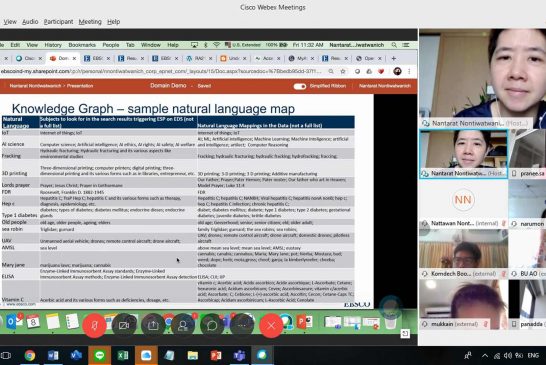Open Webex more options ellipsis button
The height and width of the screenshot is (365, 546).
click(242, 325)
